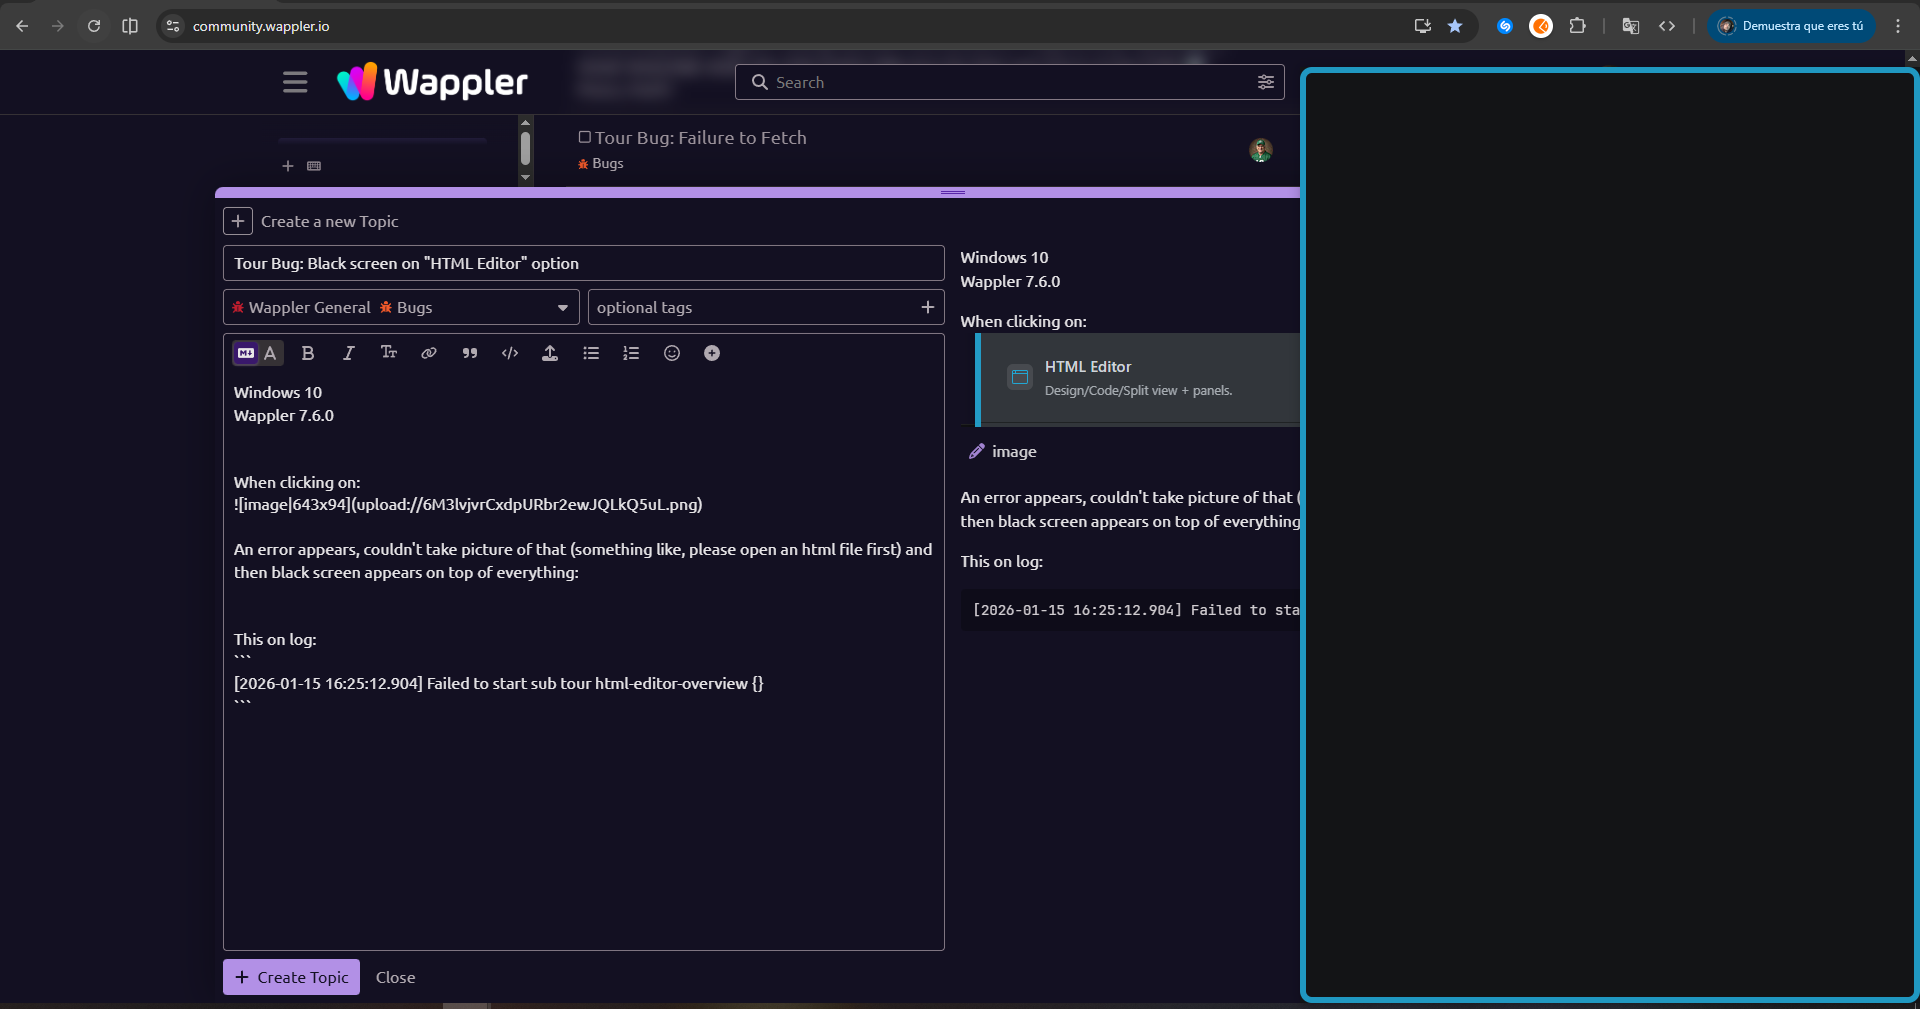Open Chrome's three-dot menu
The width and height of the screenshot is (1920, 1009).
[x=1897, y=26]
